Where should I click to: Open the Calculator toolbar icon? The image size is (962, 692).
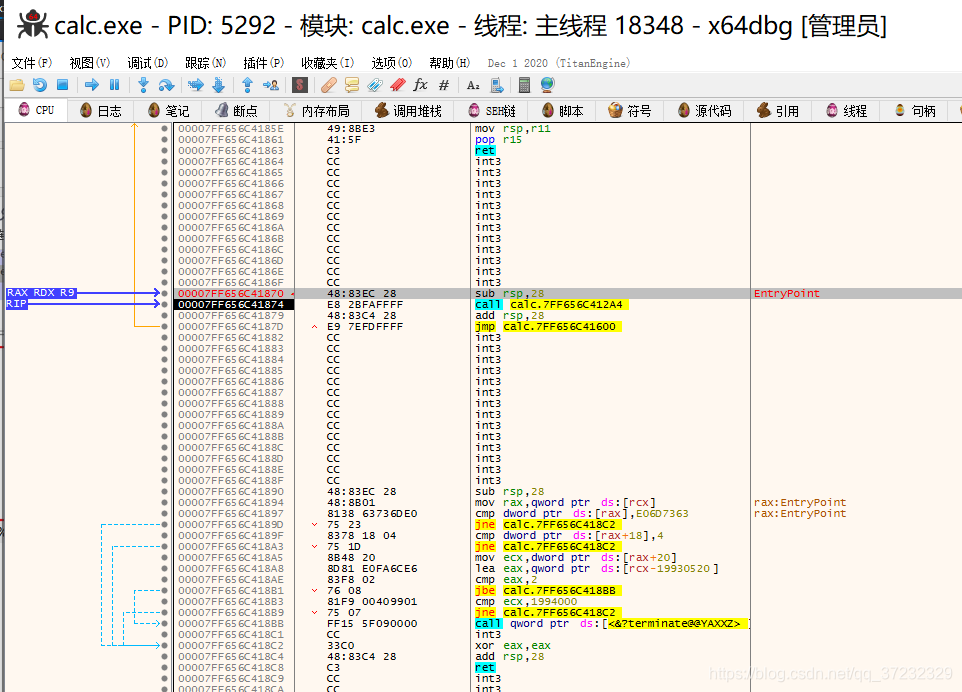[524, 85]
